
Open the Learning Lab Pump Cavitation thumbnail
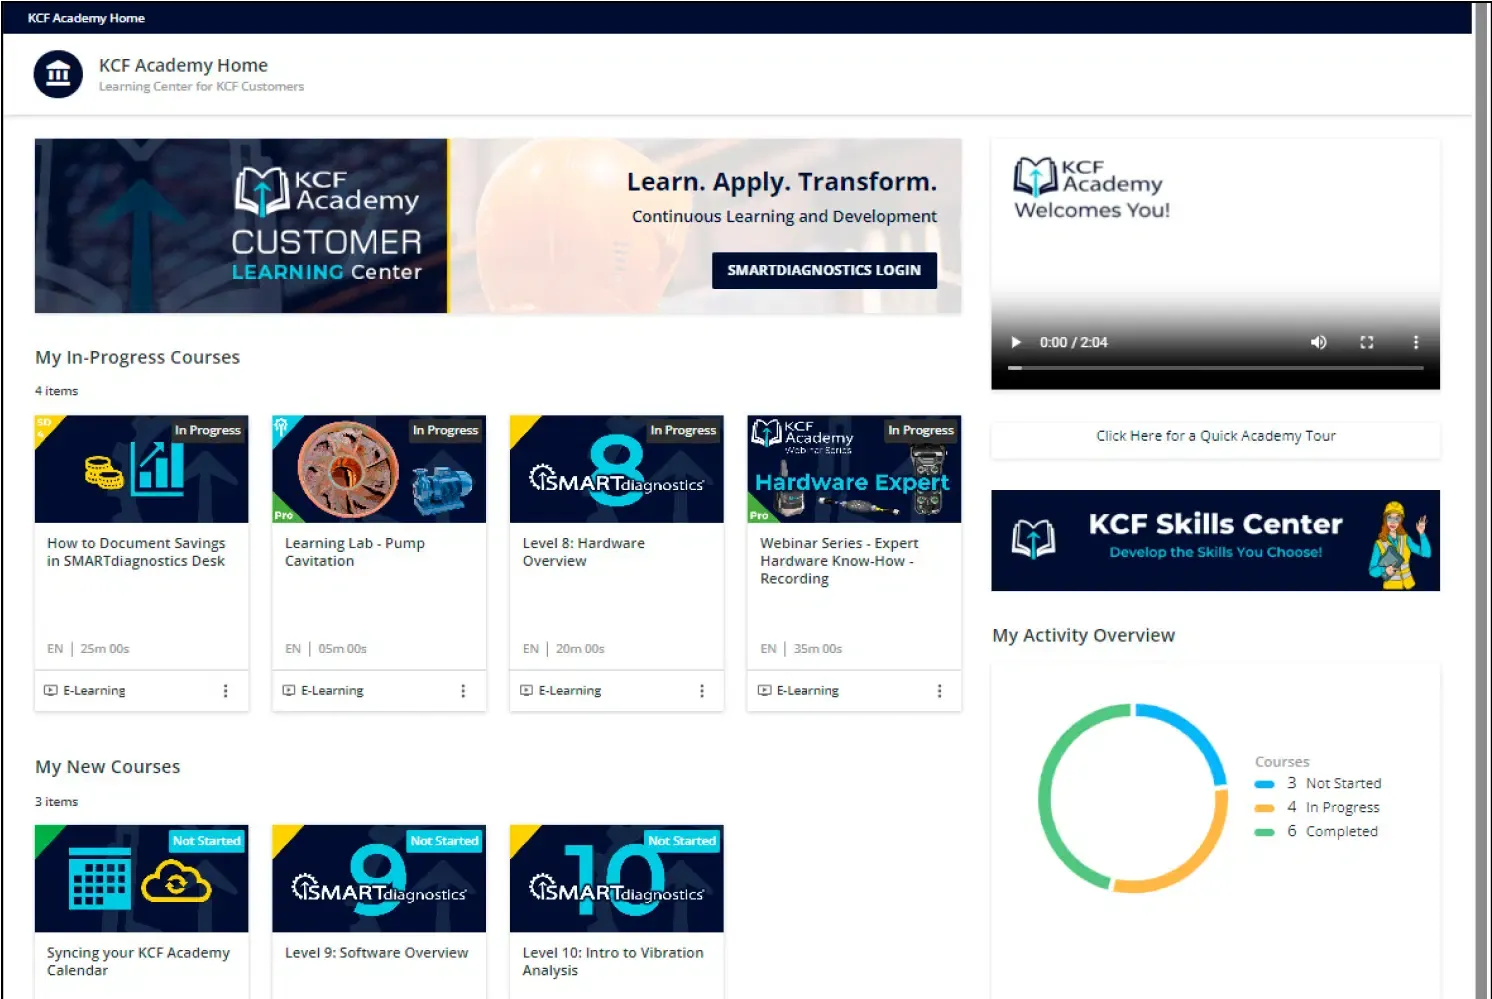379,469
